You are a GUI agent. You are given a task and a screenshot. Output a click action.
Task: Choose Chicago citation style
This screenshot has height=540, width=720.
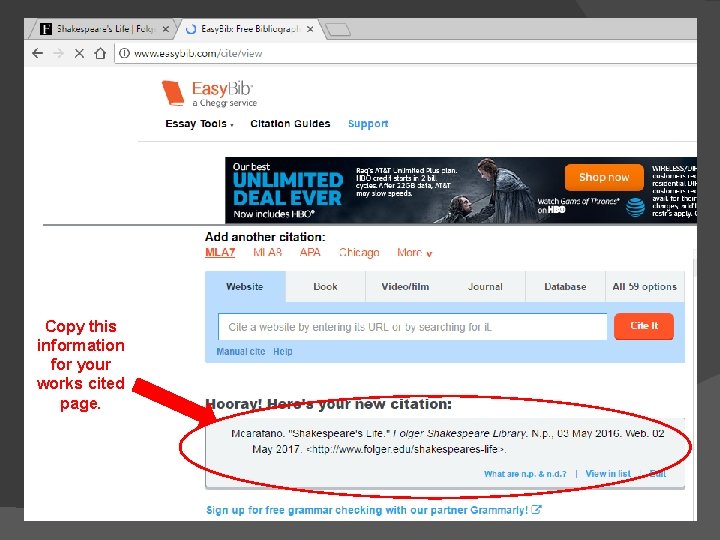[x=359, y=253]
